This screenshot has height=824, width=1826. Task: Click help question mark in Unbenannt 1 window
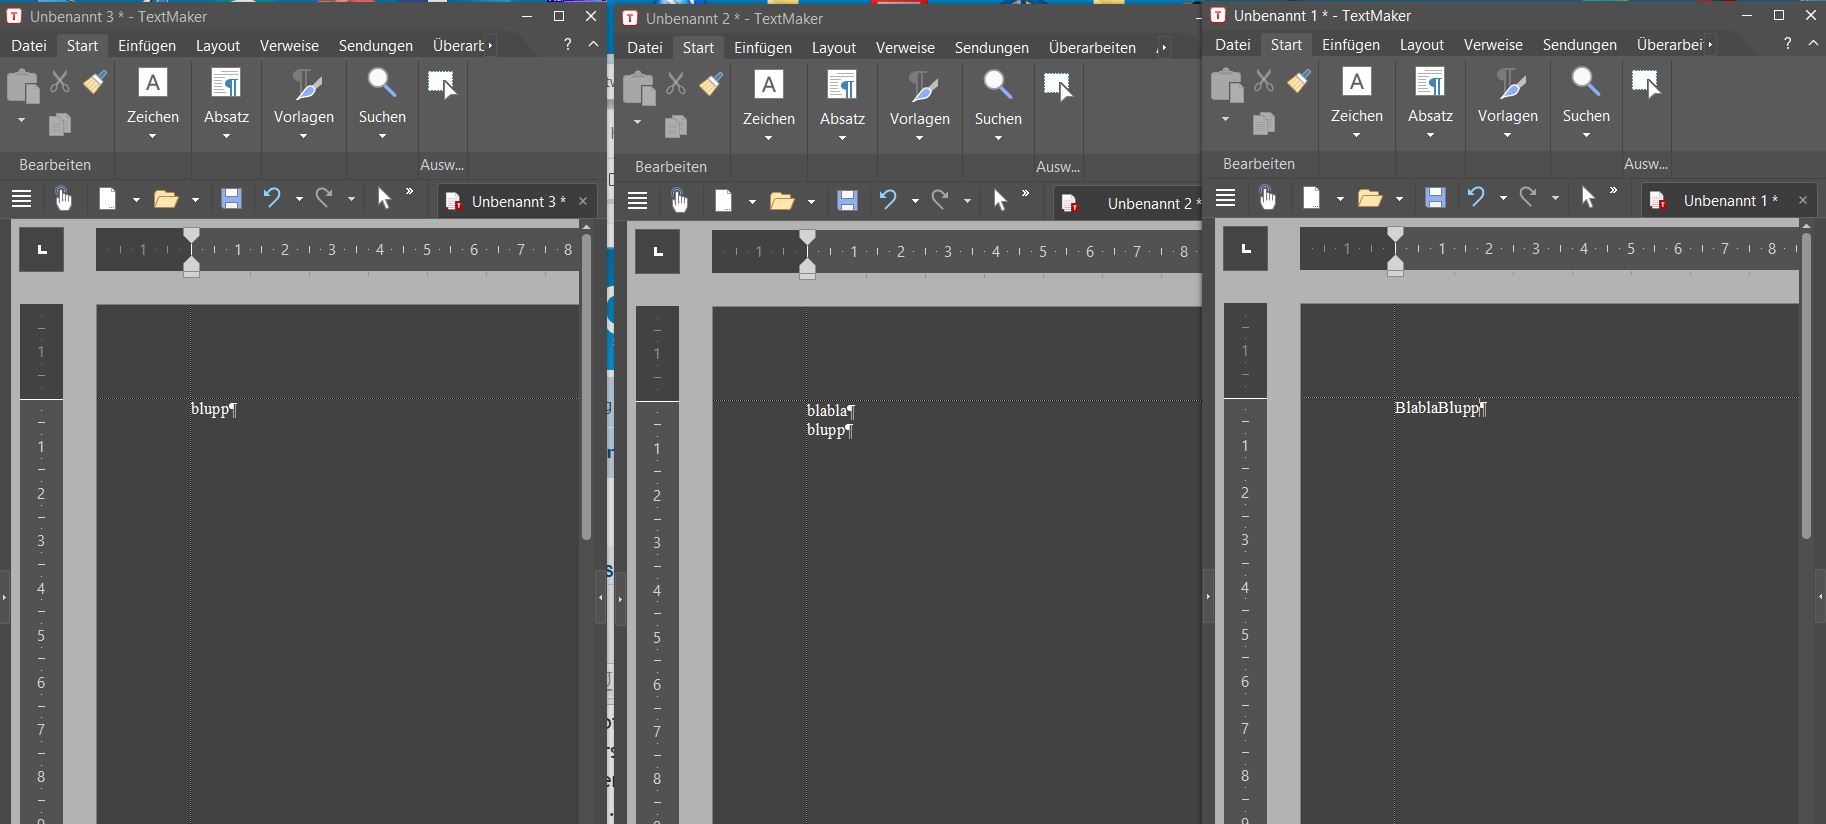coord(1787,43)
